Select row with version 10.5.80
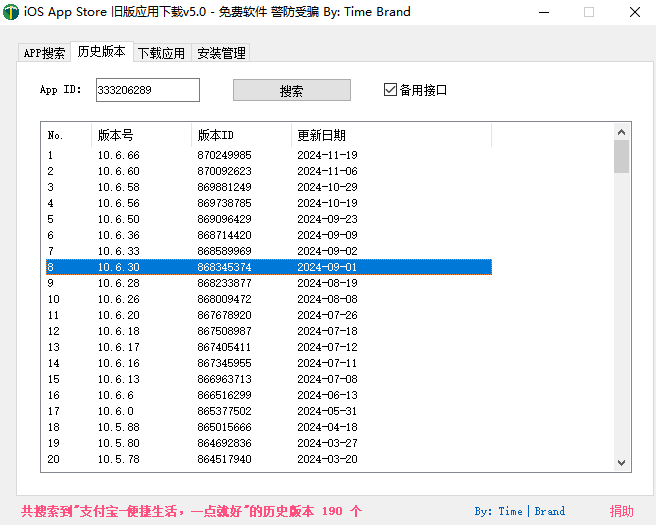 click(x=269, y=443)
